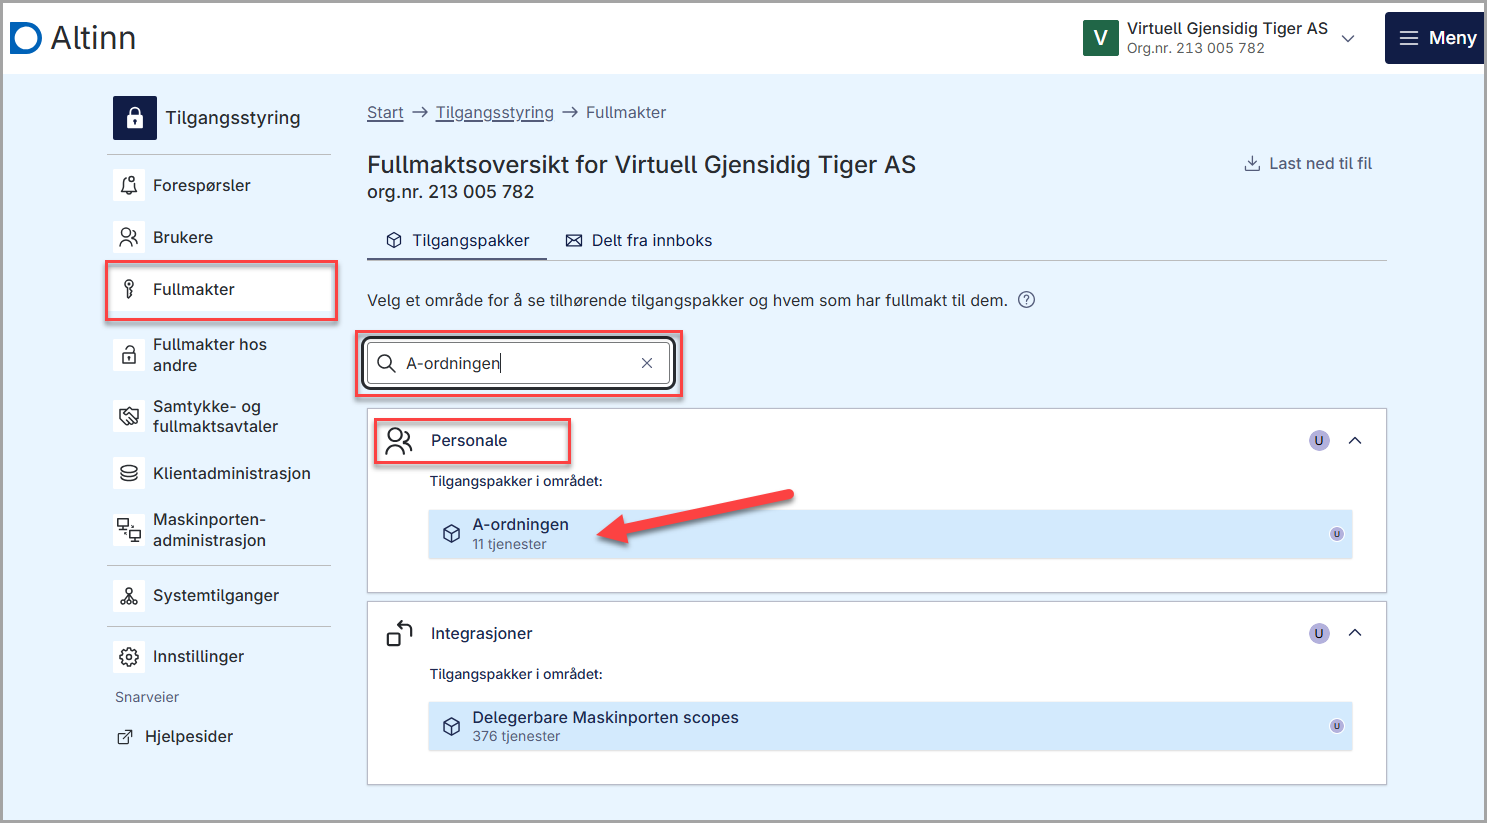Viewport: 1487px width, 823px height.
Task: Click the Innstillinger gear icon
Action: click(129, 657)
